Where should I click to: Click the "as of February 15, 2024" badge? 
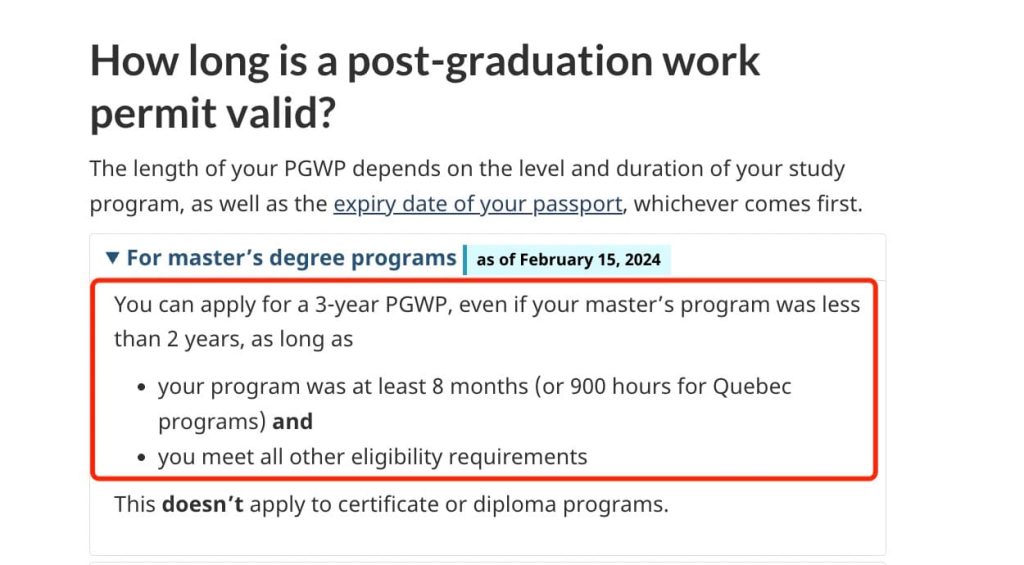[x=568, y=260]
